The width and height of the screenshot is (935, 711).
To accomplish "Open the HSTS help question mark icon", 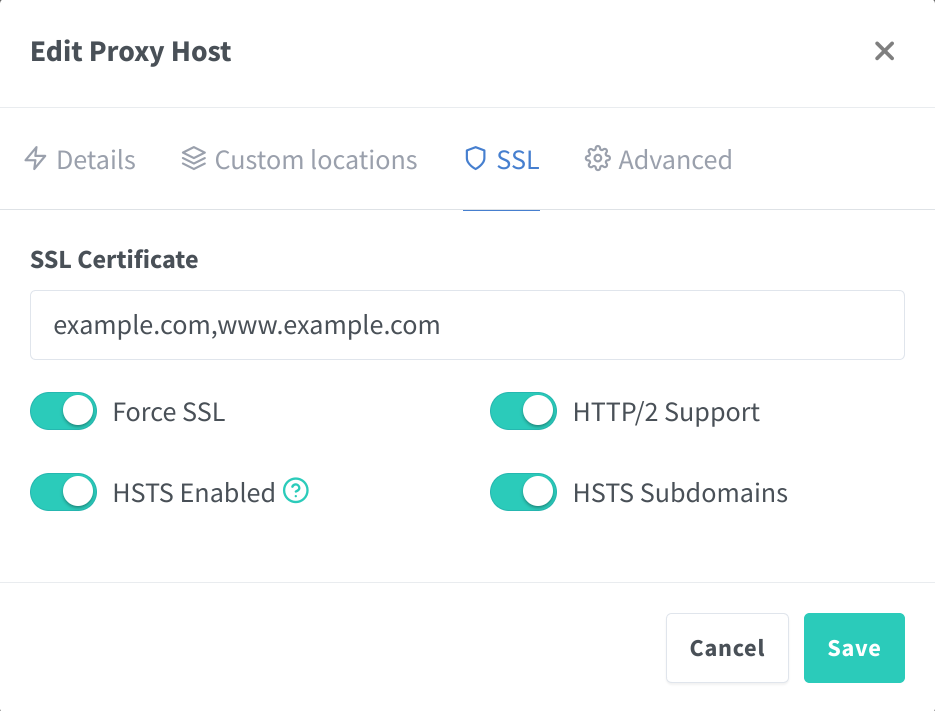I will [296, 491].
